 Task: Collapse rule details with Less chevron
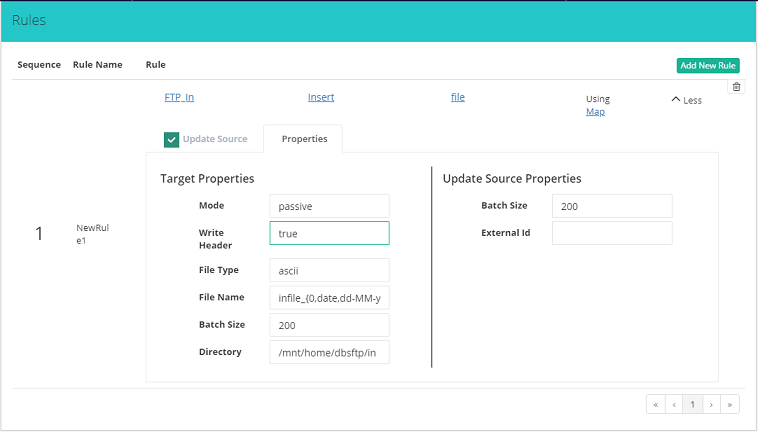pos(686,100)
